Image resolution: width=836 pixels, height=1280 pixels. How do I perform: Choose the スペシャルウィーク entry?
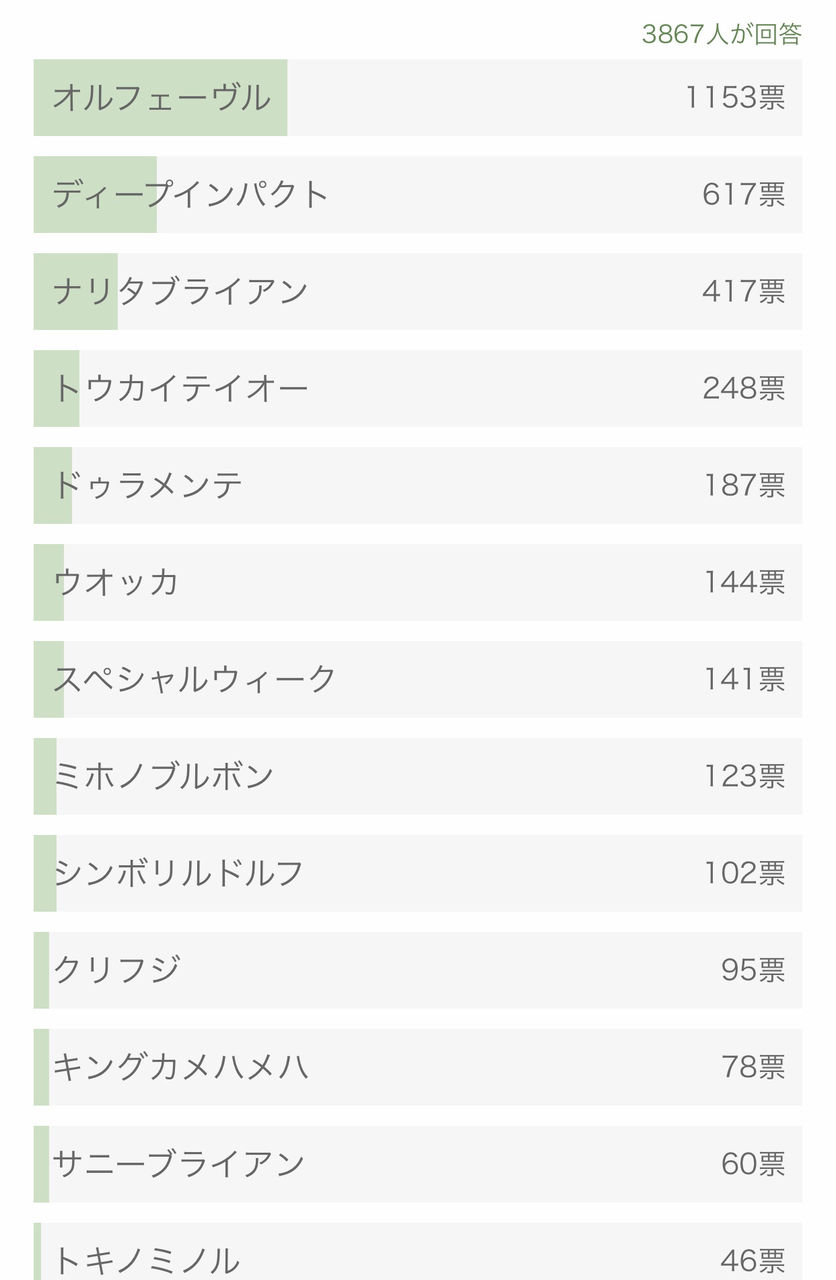418,679
